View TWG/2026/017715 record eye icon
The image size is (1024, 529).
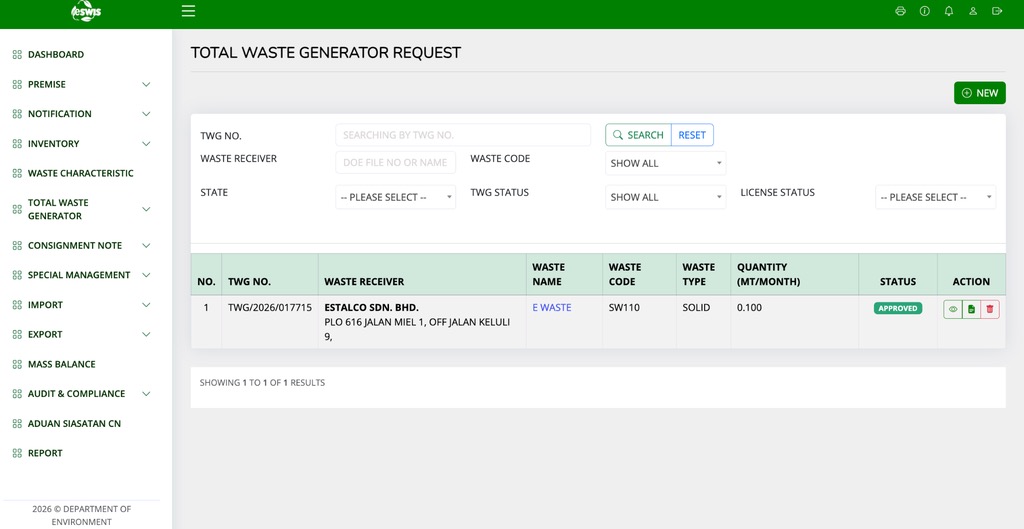(x=953, y=310)
